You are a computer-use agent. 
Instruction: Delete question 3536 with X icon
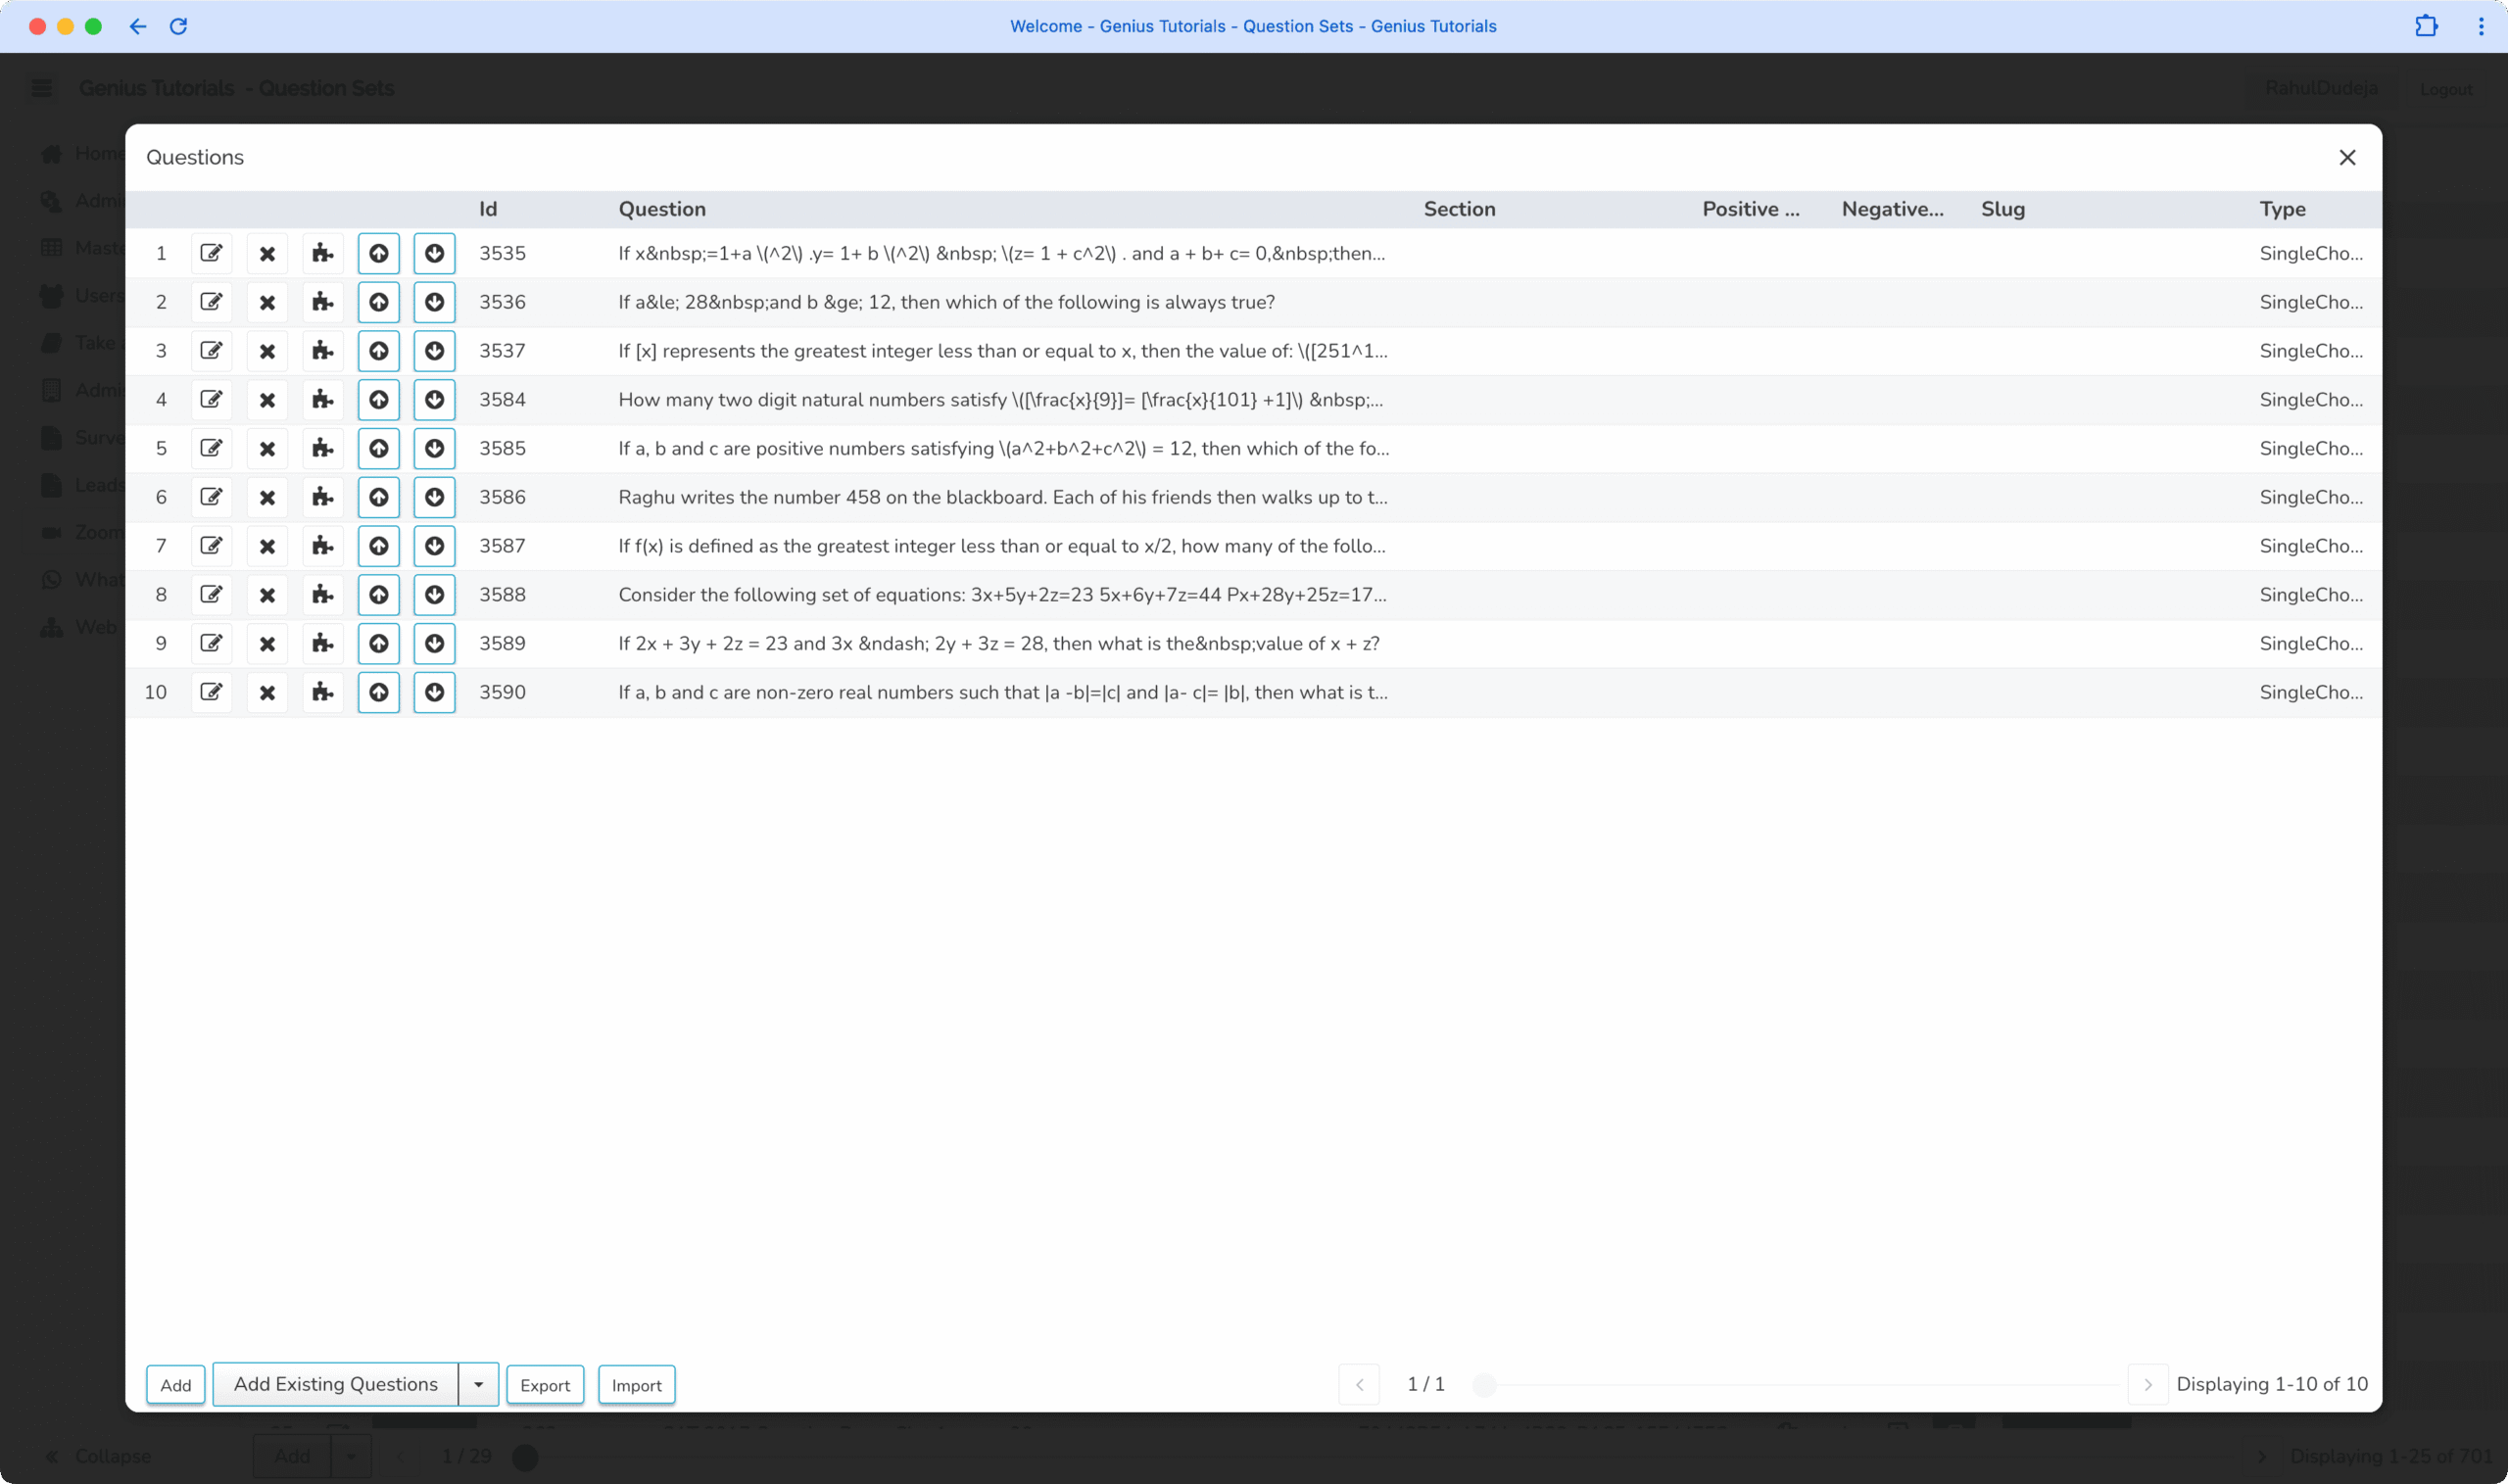point(267,302)
